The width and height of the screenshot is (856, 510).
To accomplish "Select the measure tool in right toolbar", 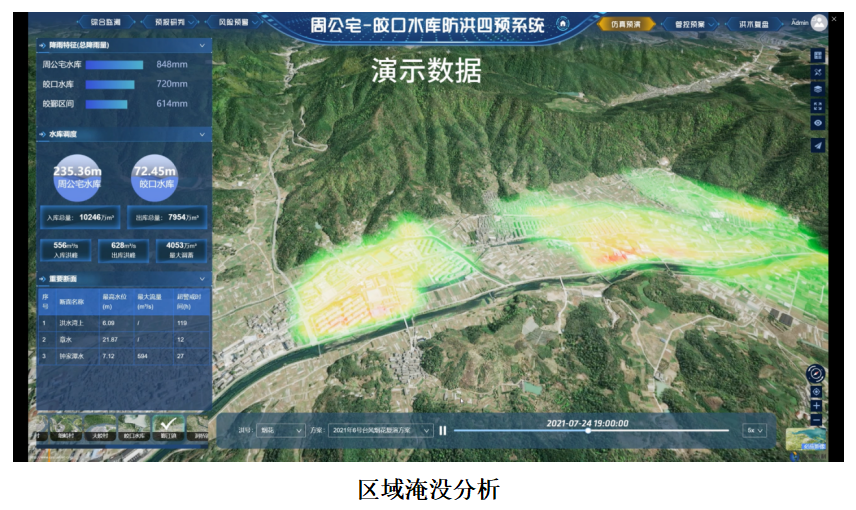I will coord(818,72).
